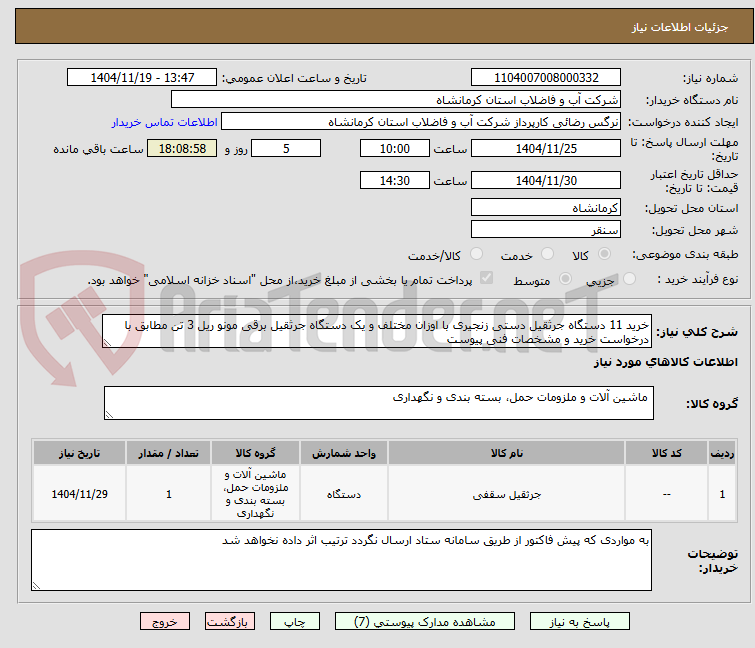Viewport: 755px width, 648px height.
Task: Click the need date cell 1404/11/29
Action: click(x=79, y=494)
